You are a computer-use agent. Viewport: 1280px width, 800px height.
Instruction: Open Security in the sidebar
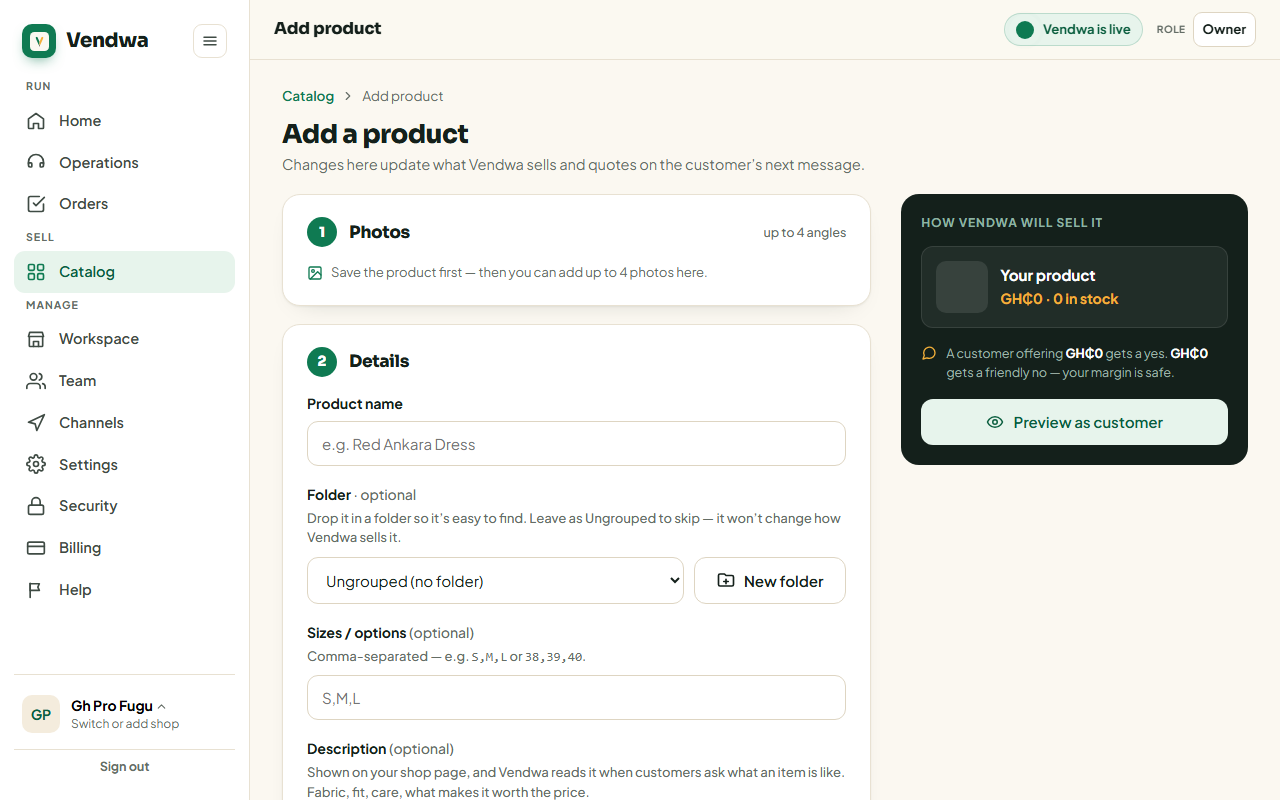[124, 506]
